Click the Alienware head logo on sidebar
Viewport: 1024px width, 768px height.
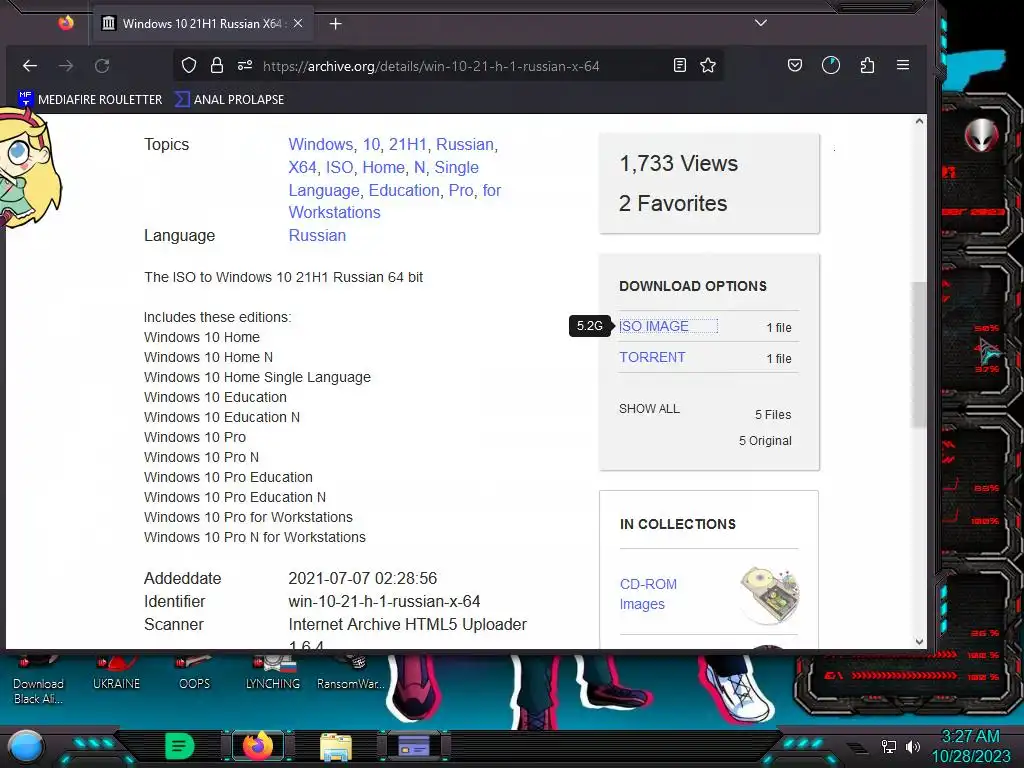pos(982,135)
